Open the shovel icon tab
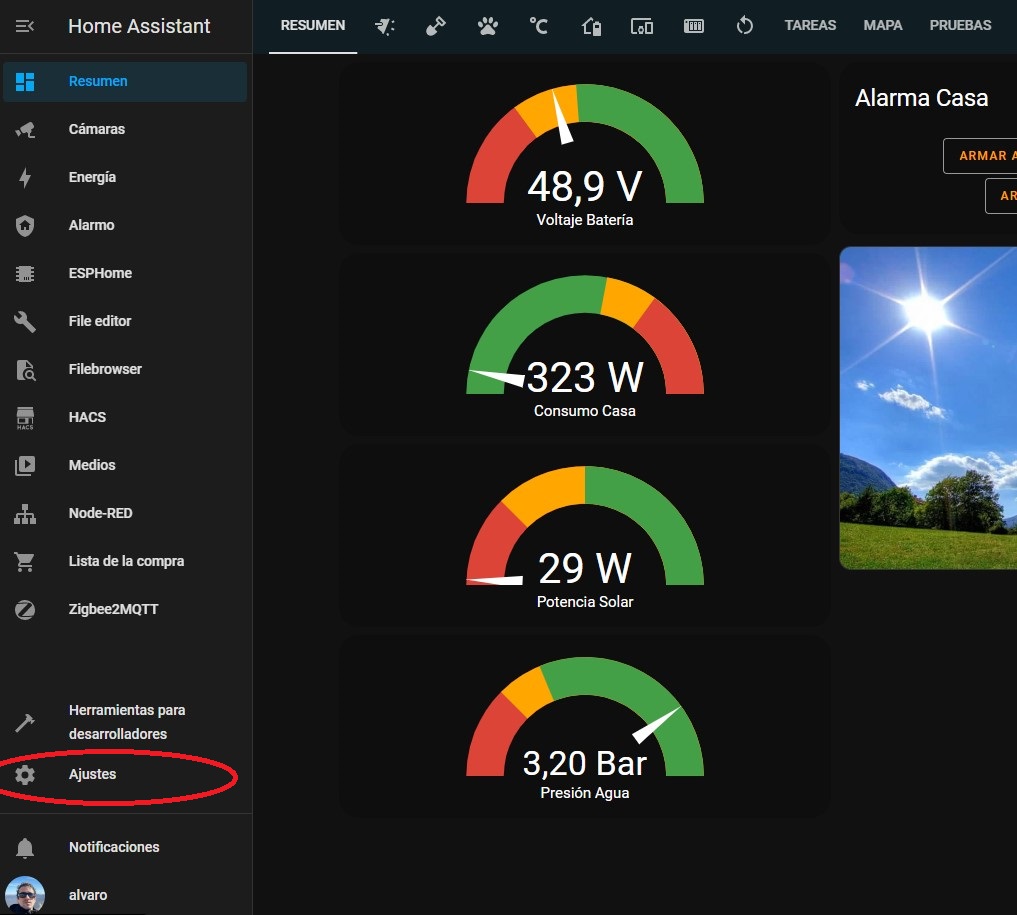The height and width of the screenshot is (915, 1017). [435, 26]
